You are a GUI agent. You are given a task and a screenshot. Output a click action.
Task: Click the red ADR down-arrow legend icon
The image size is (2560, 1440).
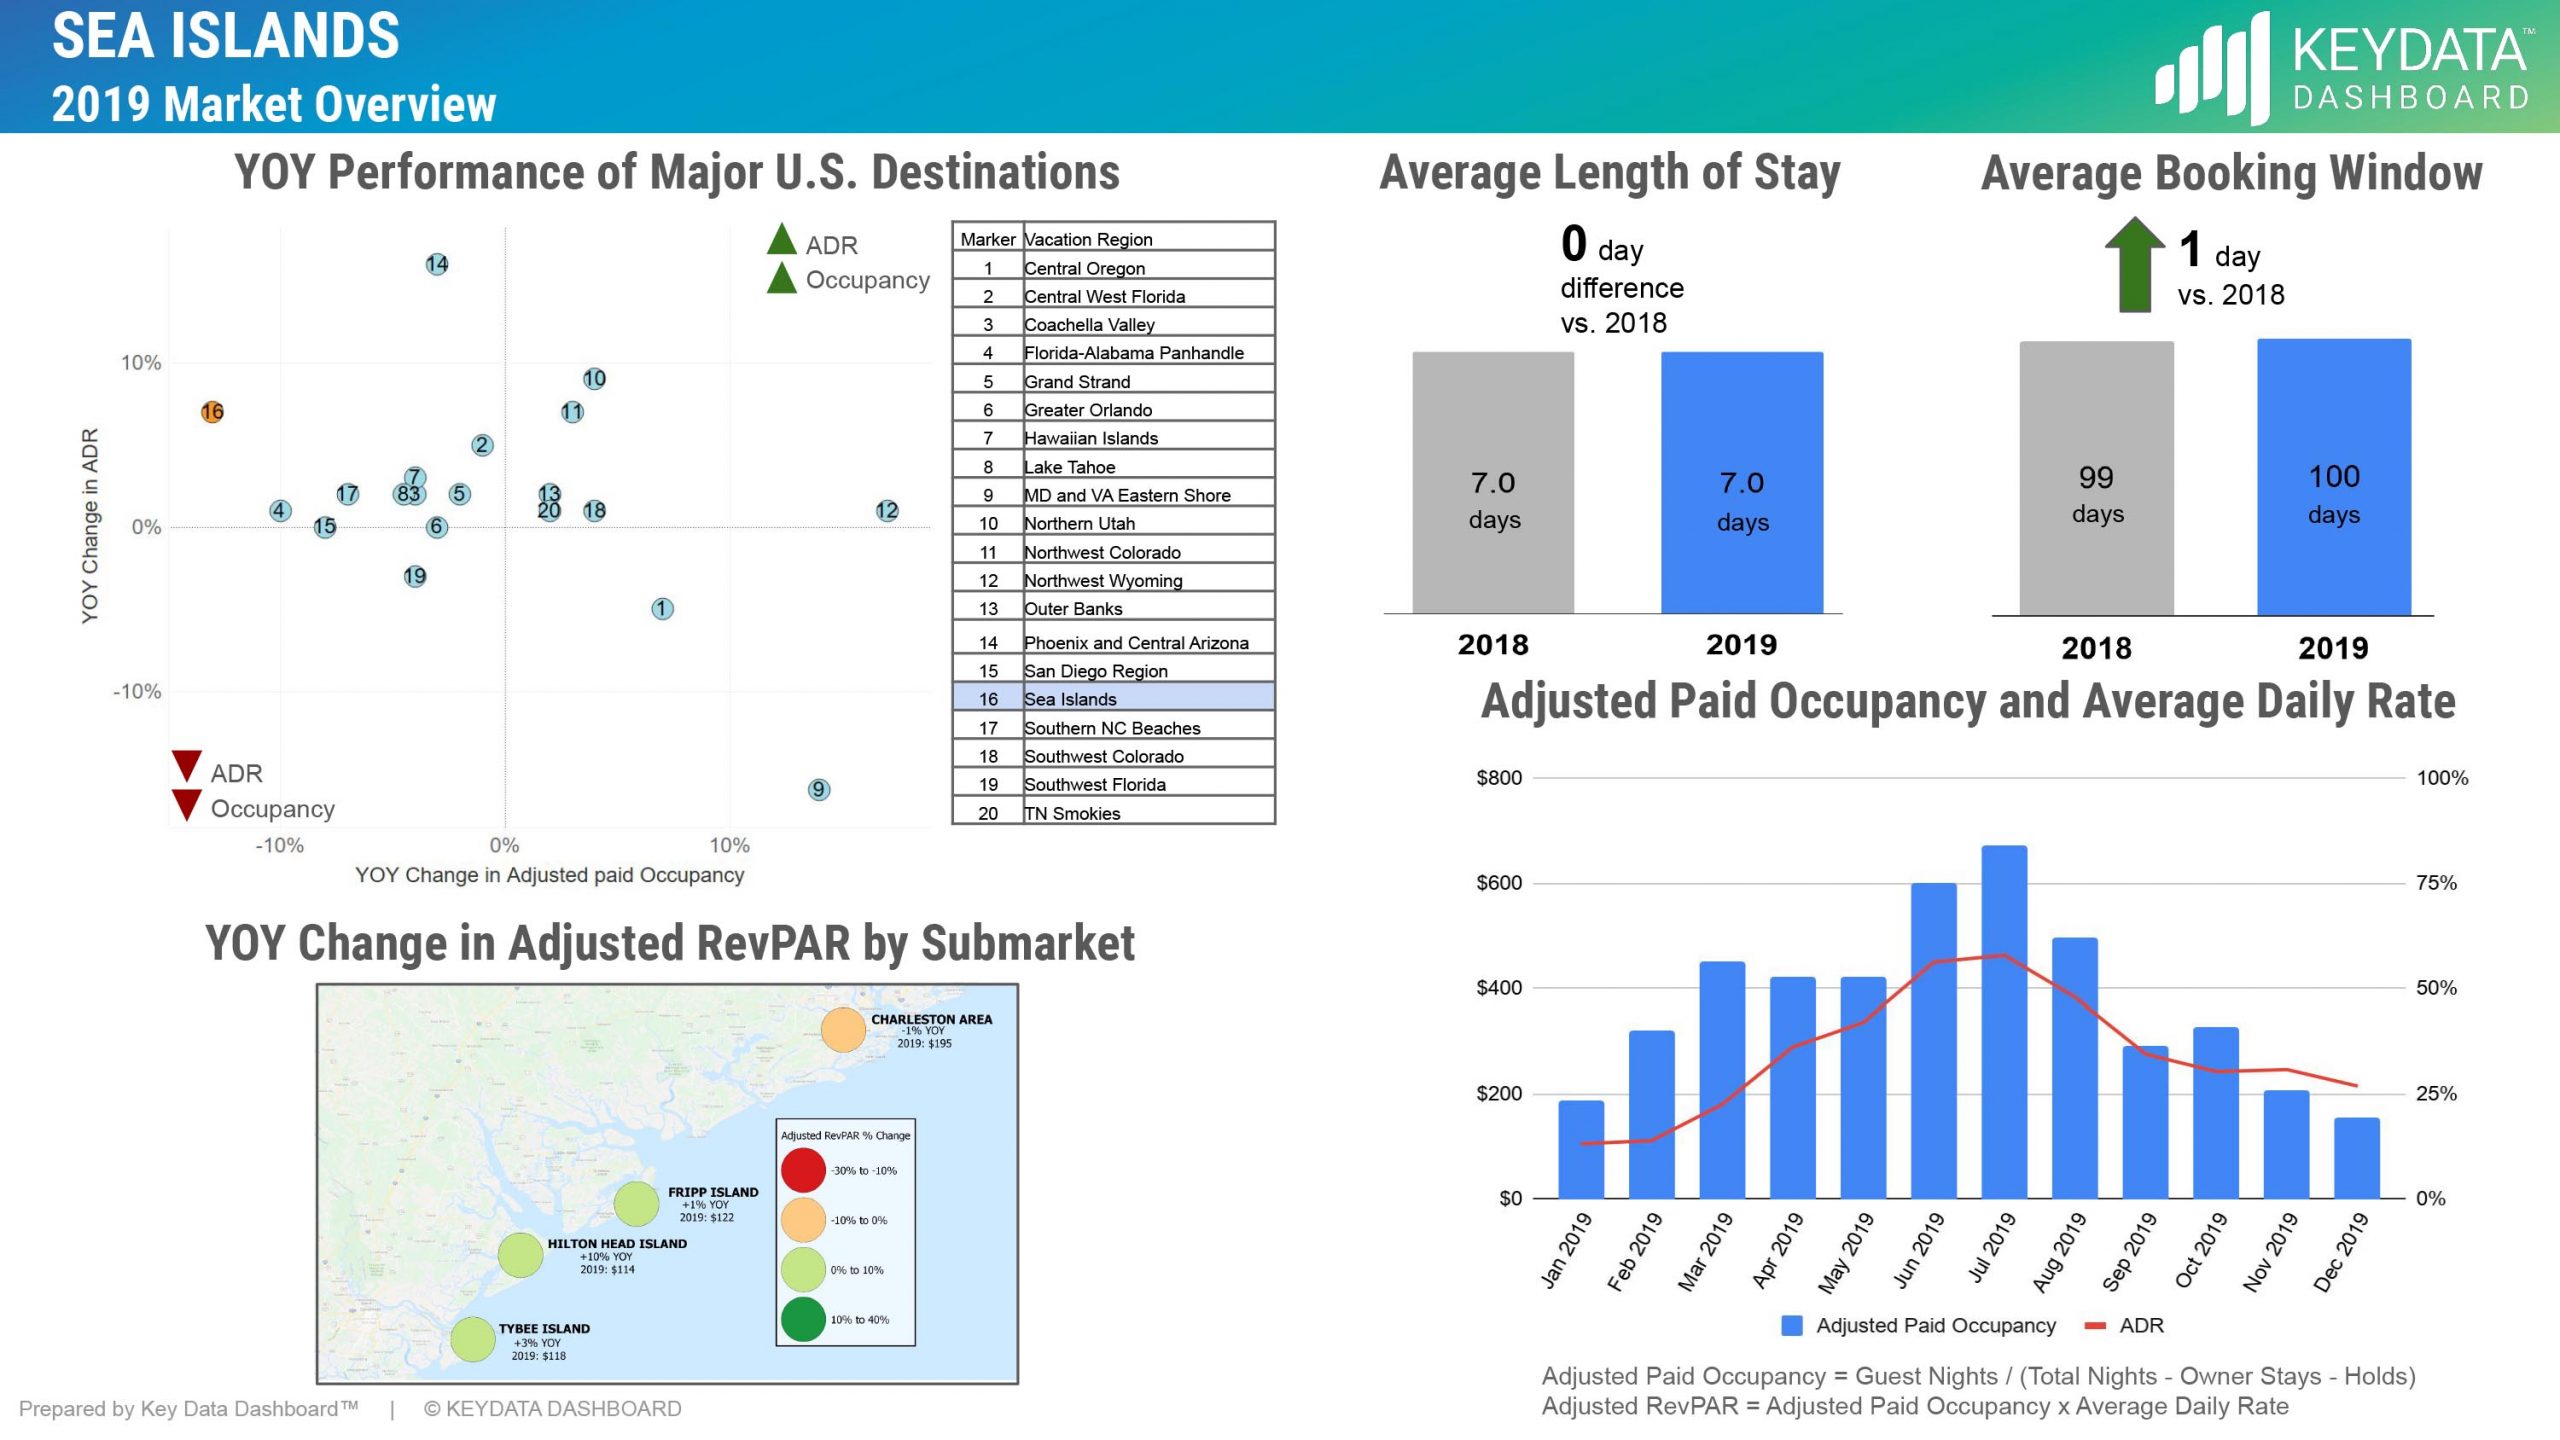click(x=186, y=765)
